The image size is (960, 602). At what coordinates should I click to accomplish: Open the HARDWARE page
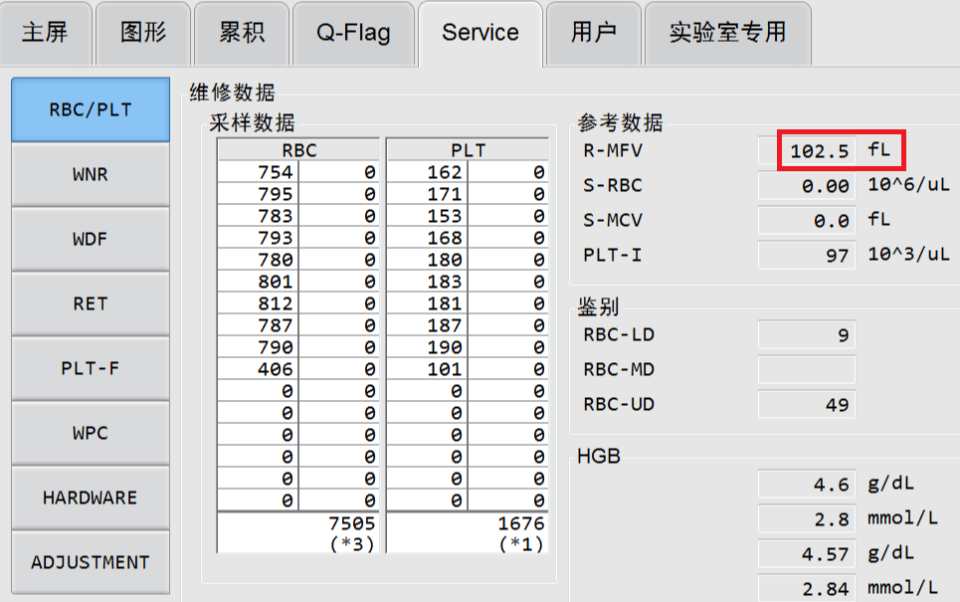90,497
